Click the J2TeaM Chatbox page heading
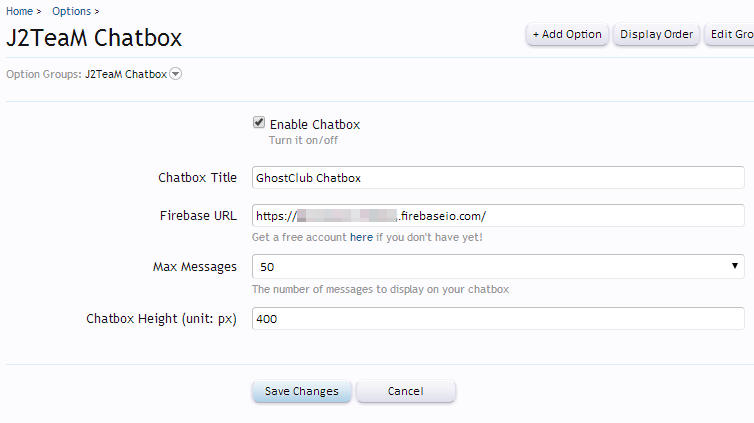The height and width of the screenshot is (423, 754). [x=94, y=39]
